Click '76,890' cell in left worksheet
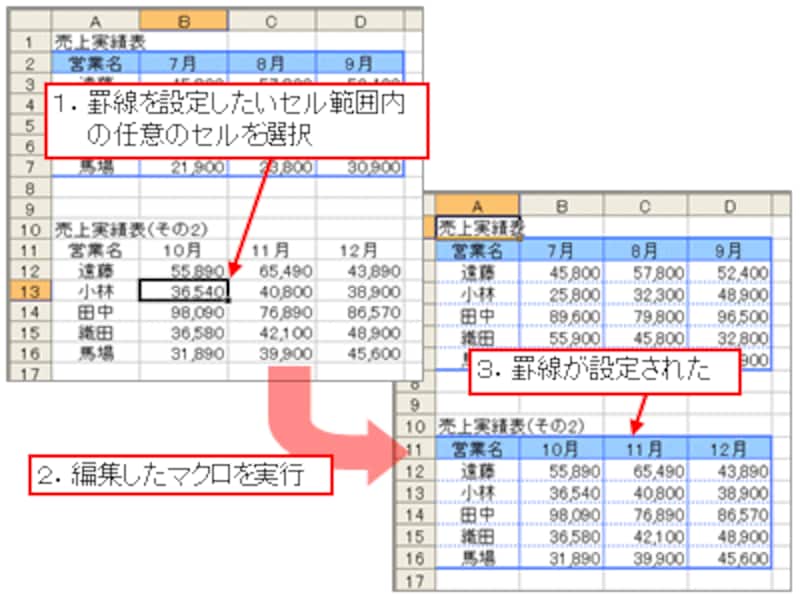The height and width of the screenshot is (596, 800). [x=272, y=312]
